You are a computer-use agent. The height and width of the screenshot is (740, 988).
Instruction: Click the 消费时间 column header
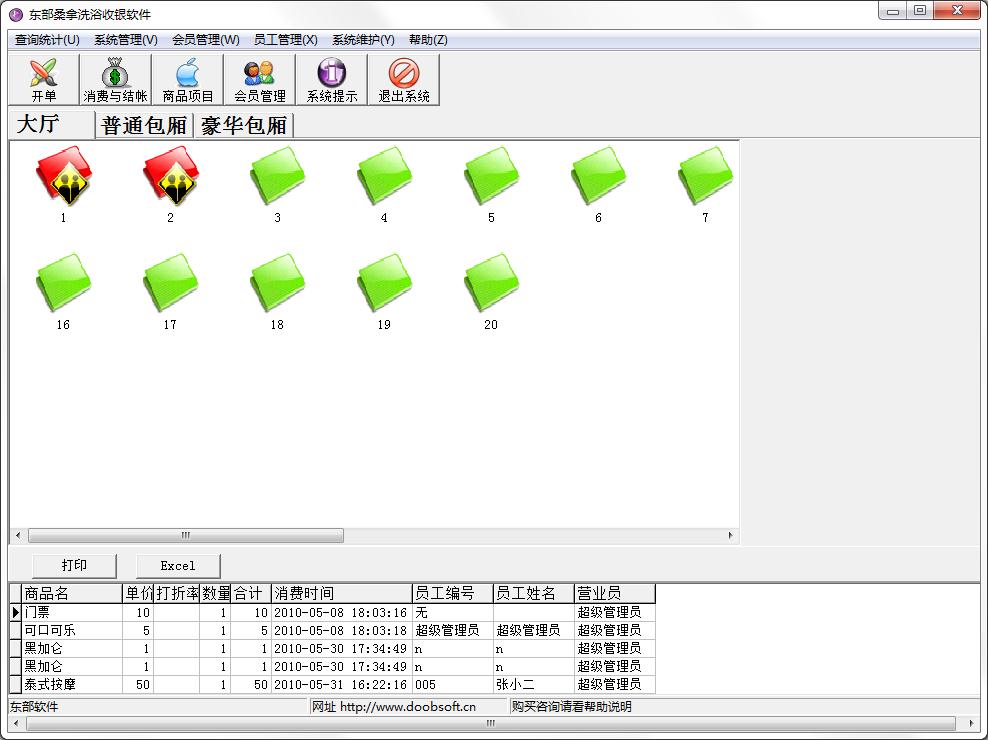[340, 593]
